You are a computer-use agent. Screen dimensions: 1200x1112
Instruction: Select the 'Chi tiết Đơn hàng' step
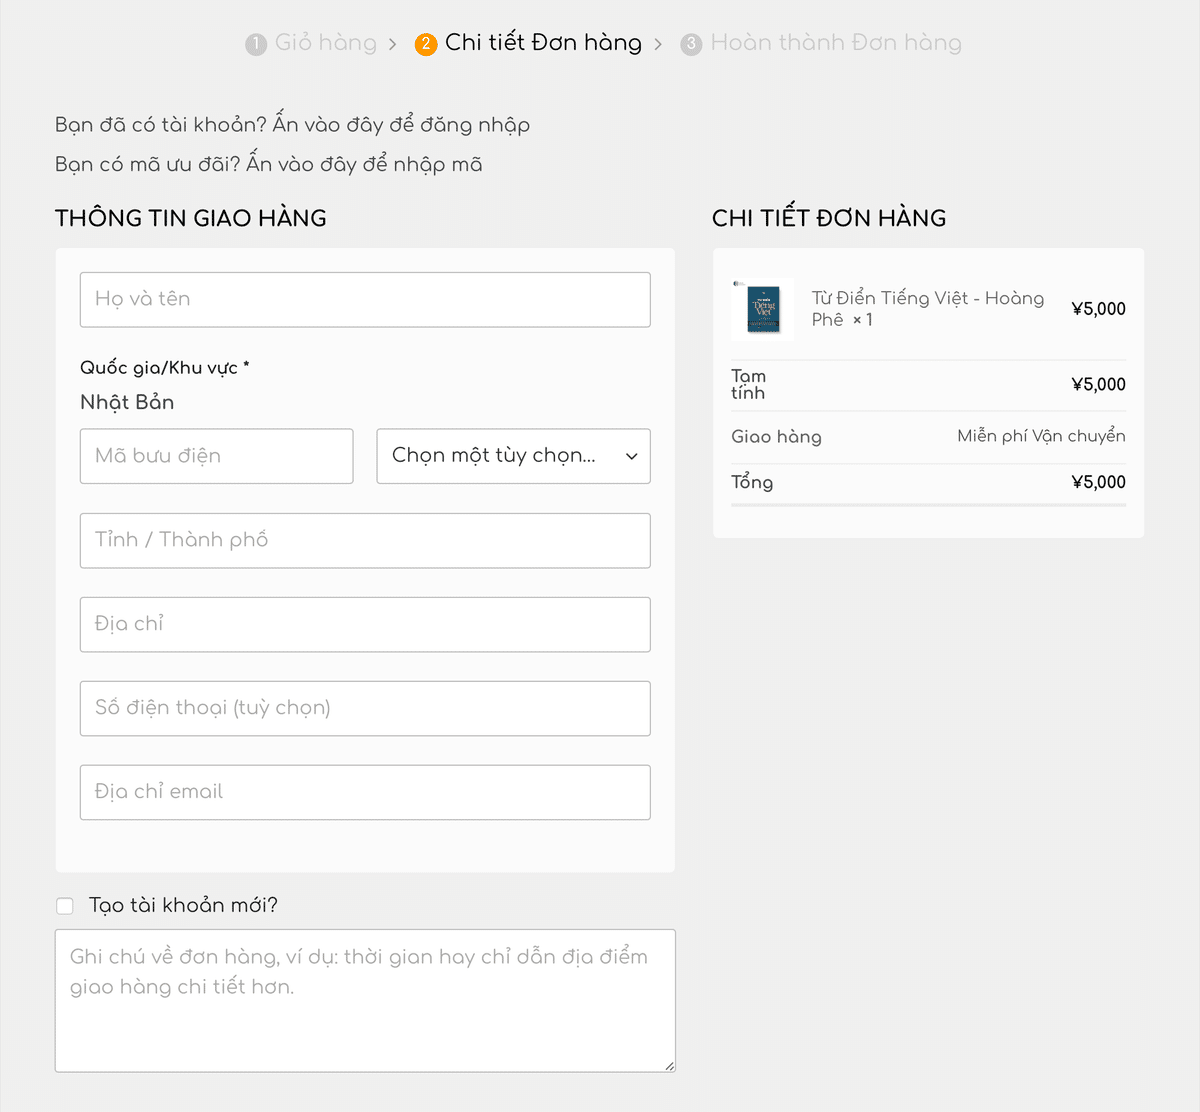tap(543, 43)
